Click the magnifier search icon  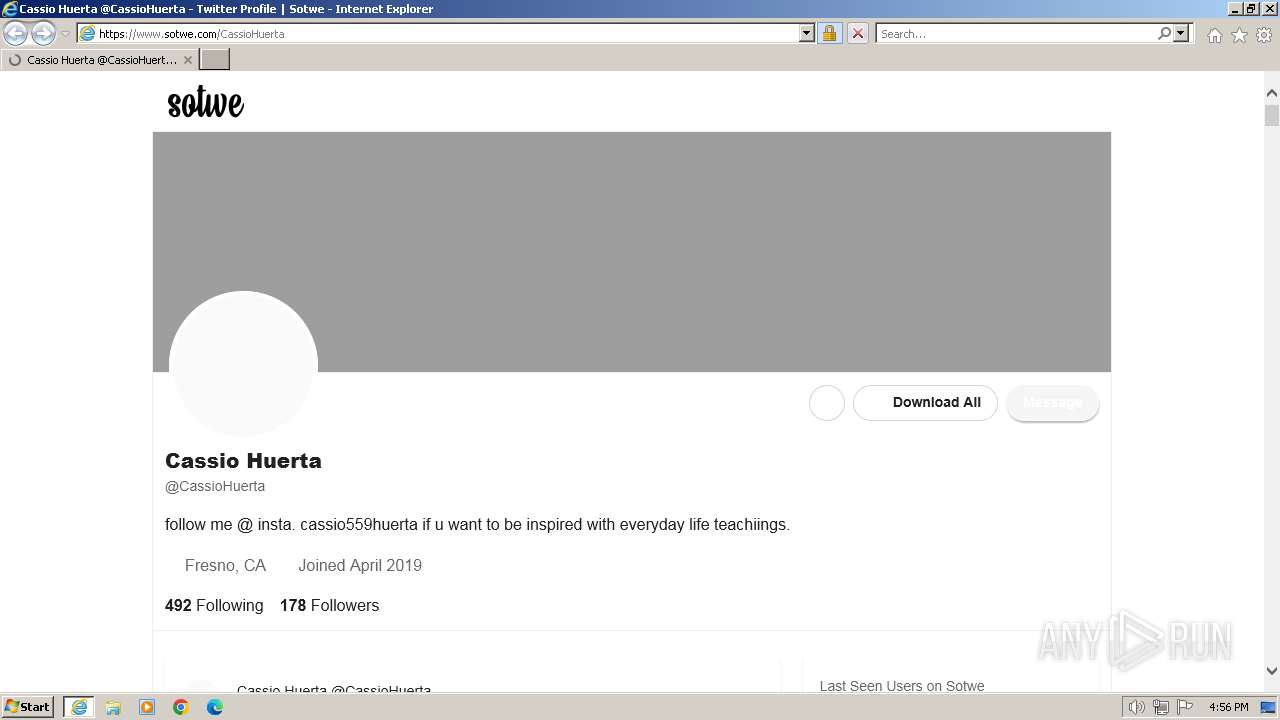(1164, 33)
